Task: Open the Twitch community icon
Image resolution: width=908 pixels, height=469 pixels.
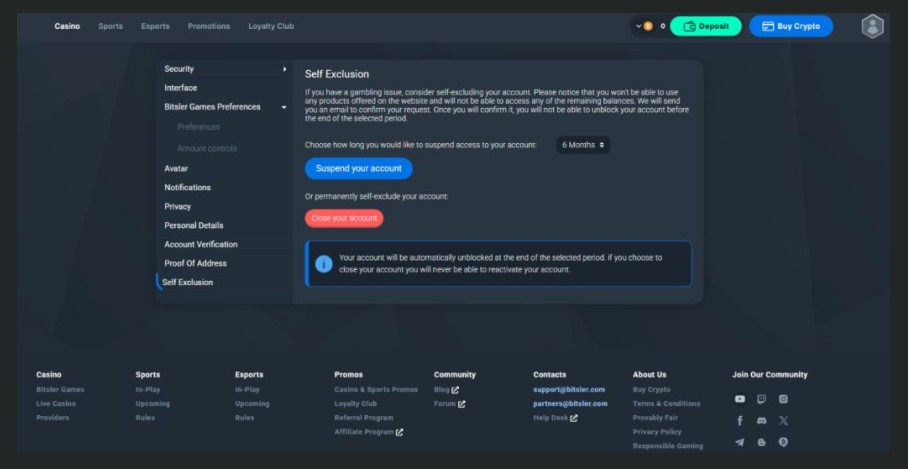Action: [762, 399]
